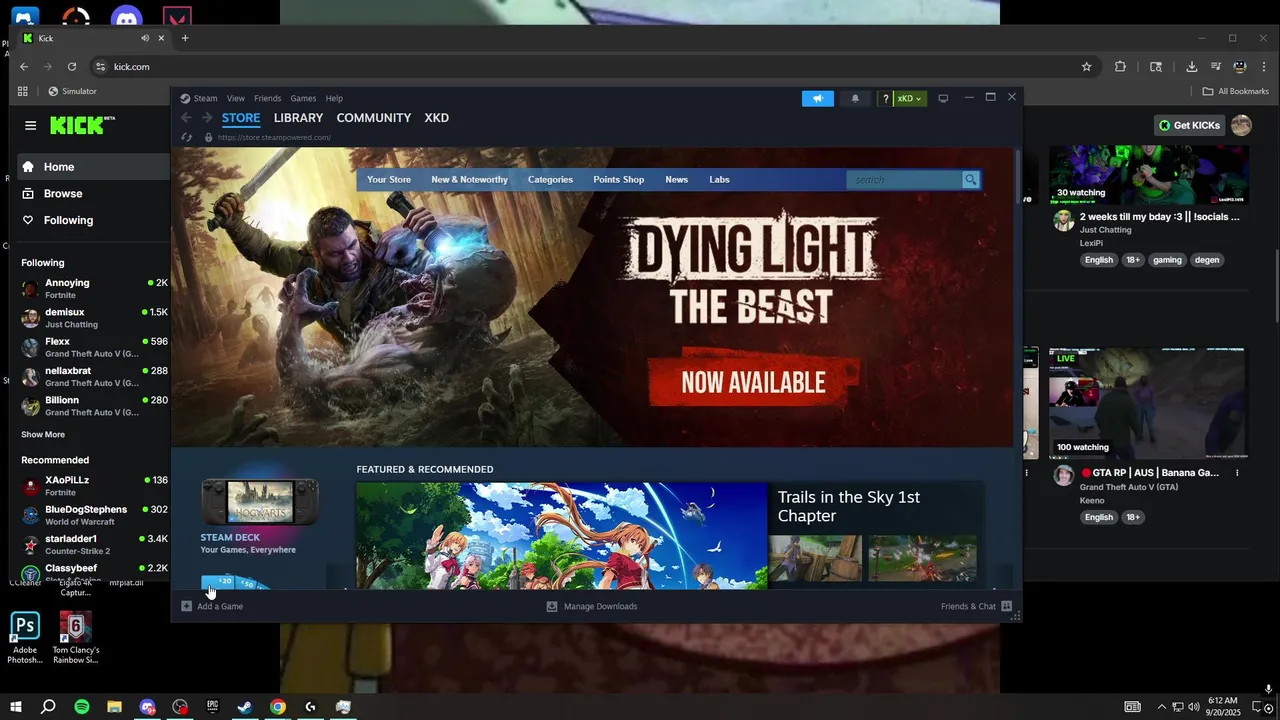Open the Games menu in Steam

click(x=303, y=98)
